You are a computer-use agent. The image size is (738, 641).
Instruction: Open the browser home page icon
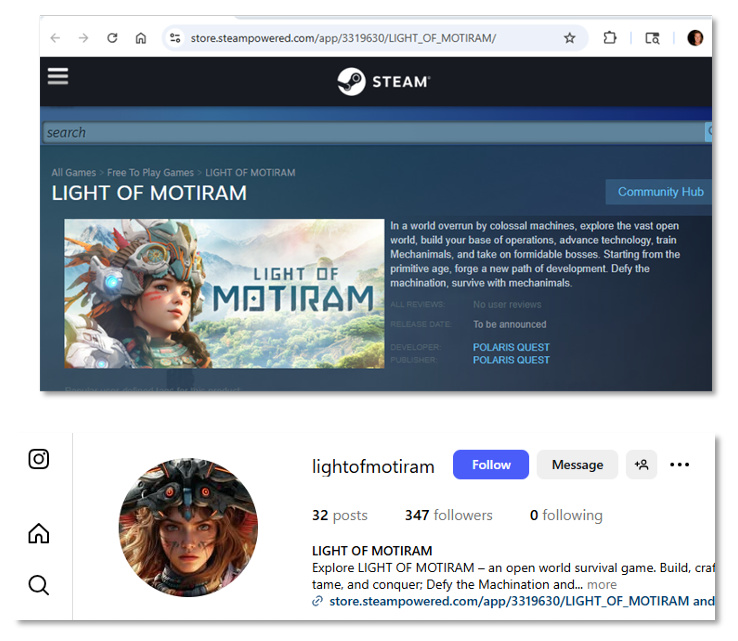coord(141,38)
